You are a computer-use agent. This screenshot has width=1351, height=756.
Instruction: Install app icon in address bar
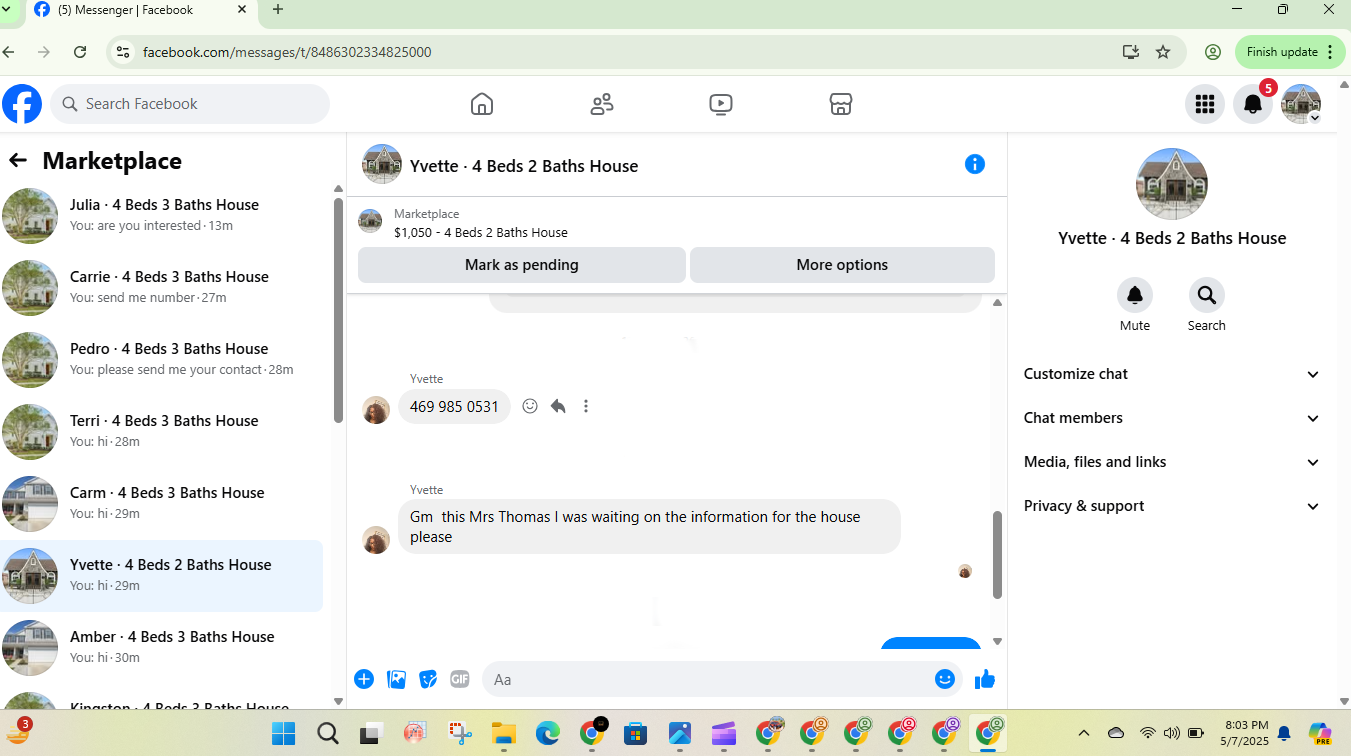coord(1131,52)
